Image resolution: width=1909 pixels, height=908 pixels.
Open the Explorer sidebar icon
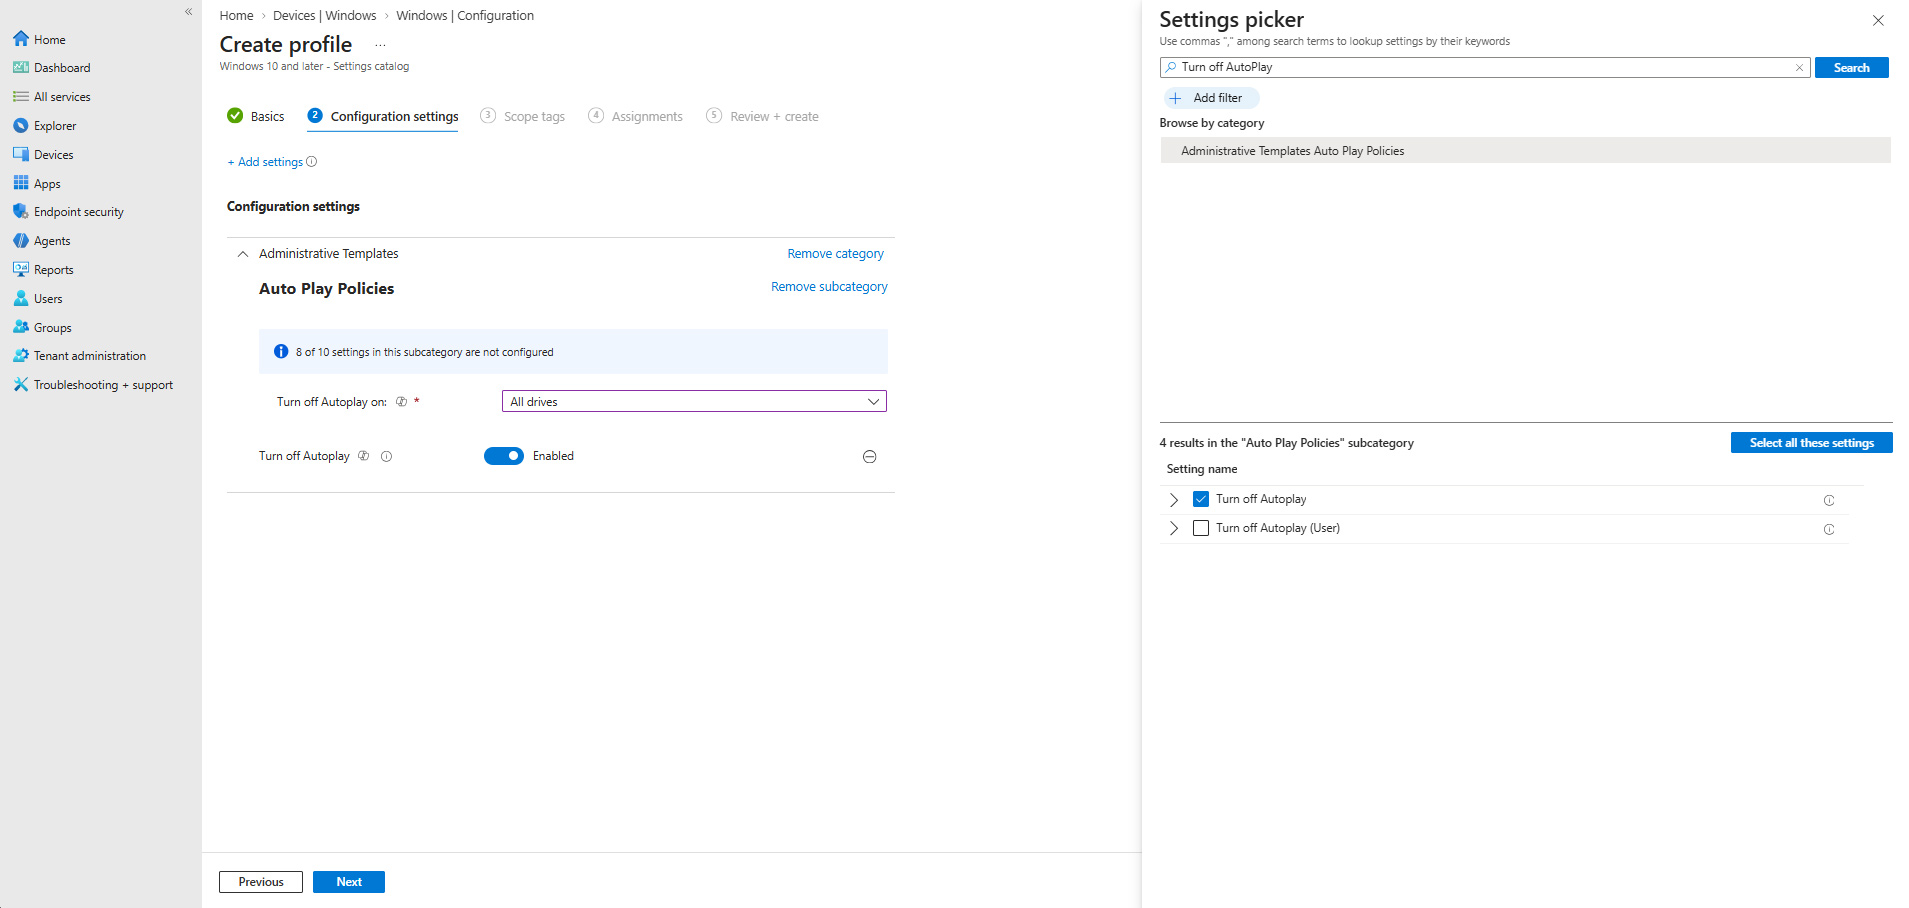pyautogui.click(x=21, y=126)
